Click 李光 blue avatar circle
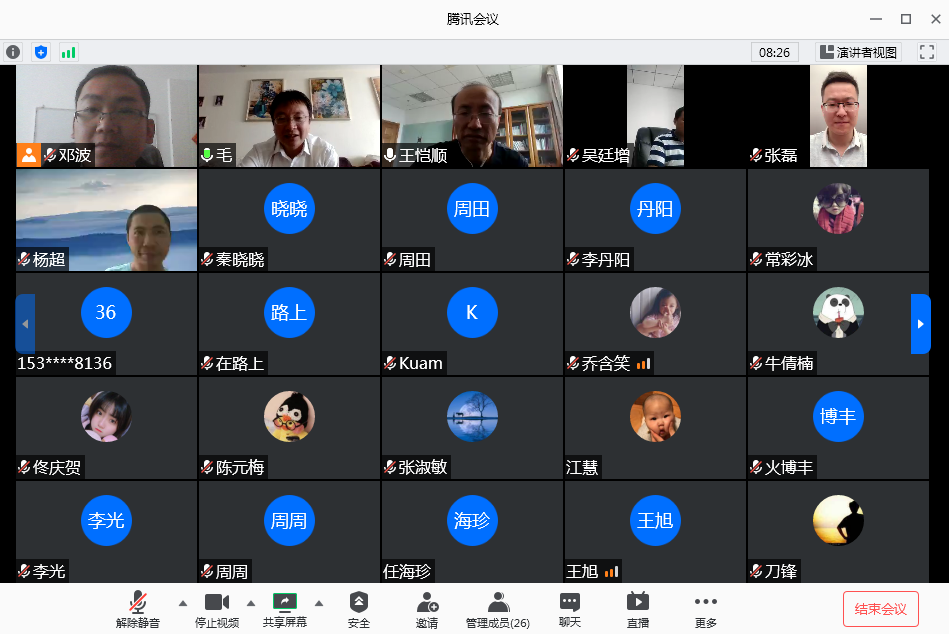 pyautogui.click(x=107, y=520)
